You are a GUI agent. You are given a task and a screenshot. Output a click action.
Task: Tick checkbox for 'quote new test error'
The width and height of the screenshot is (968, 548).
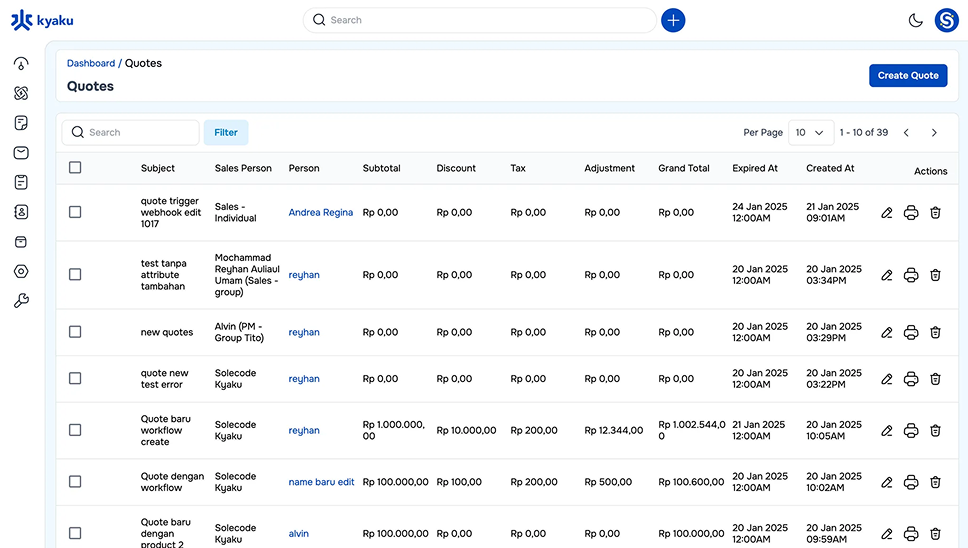click(75, 378)
